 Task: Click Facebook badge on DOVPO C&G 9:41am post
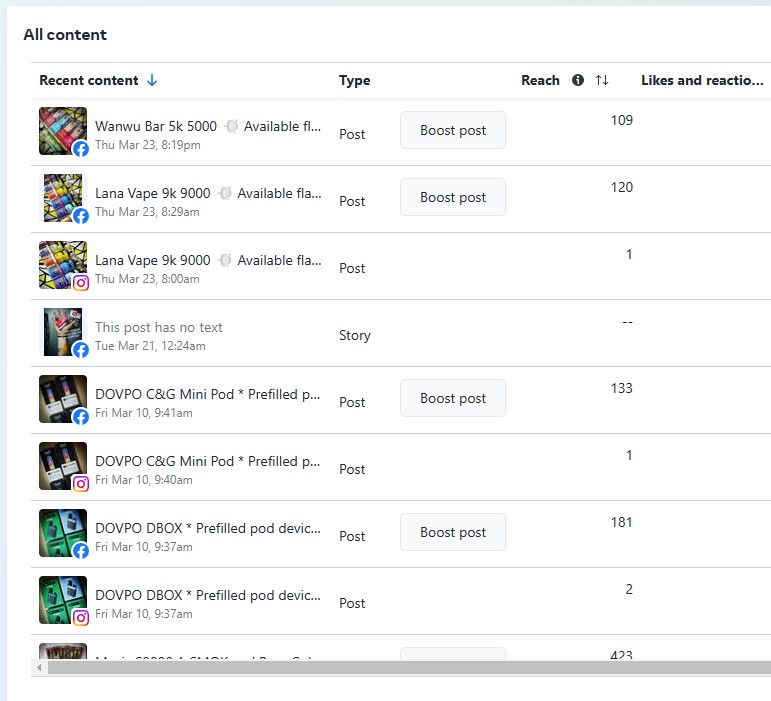pyautogui.click(x=81, y=416)
